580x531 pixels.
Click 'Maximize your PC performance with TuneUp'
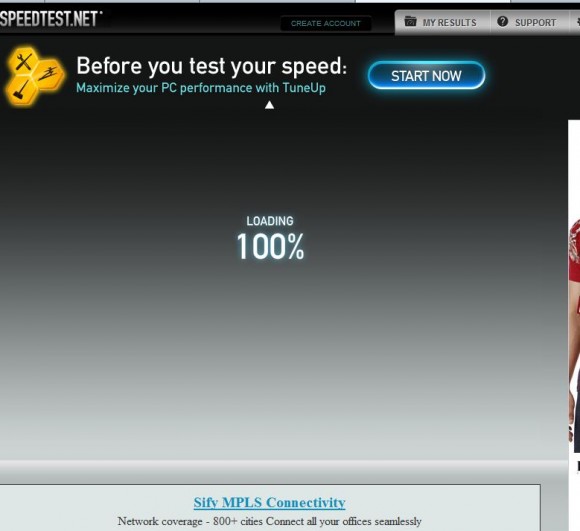[201, 88]
